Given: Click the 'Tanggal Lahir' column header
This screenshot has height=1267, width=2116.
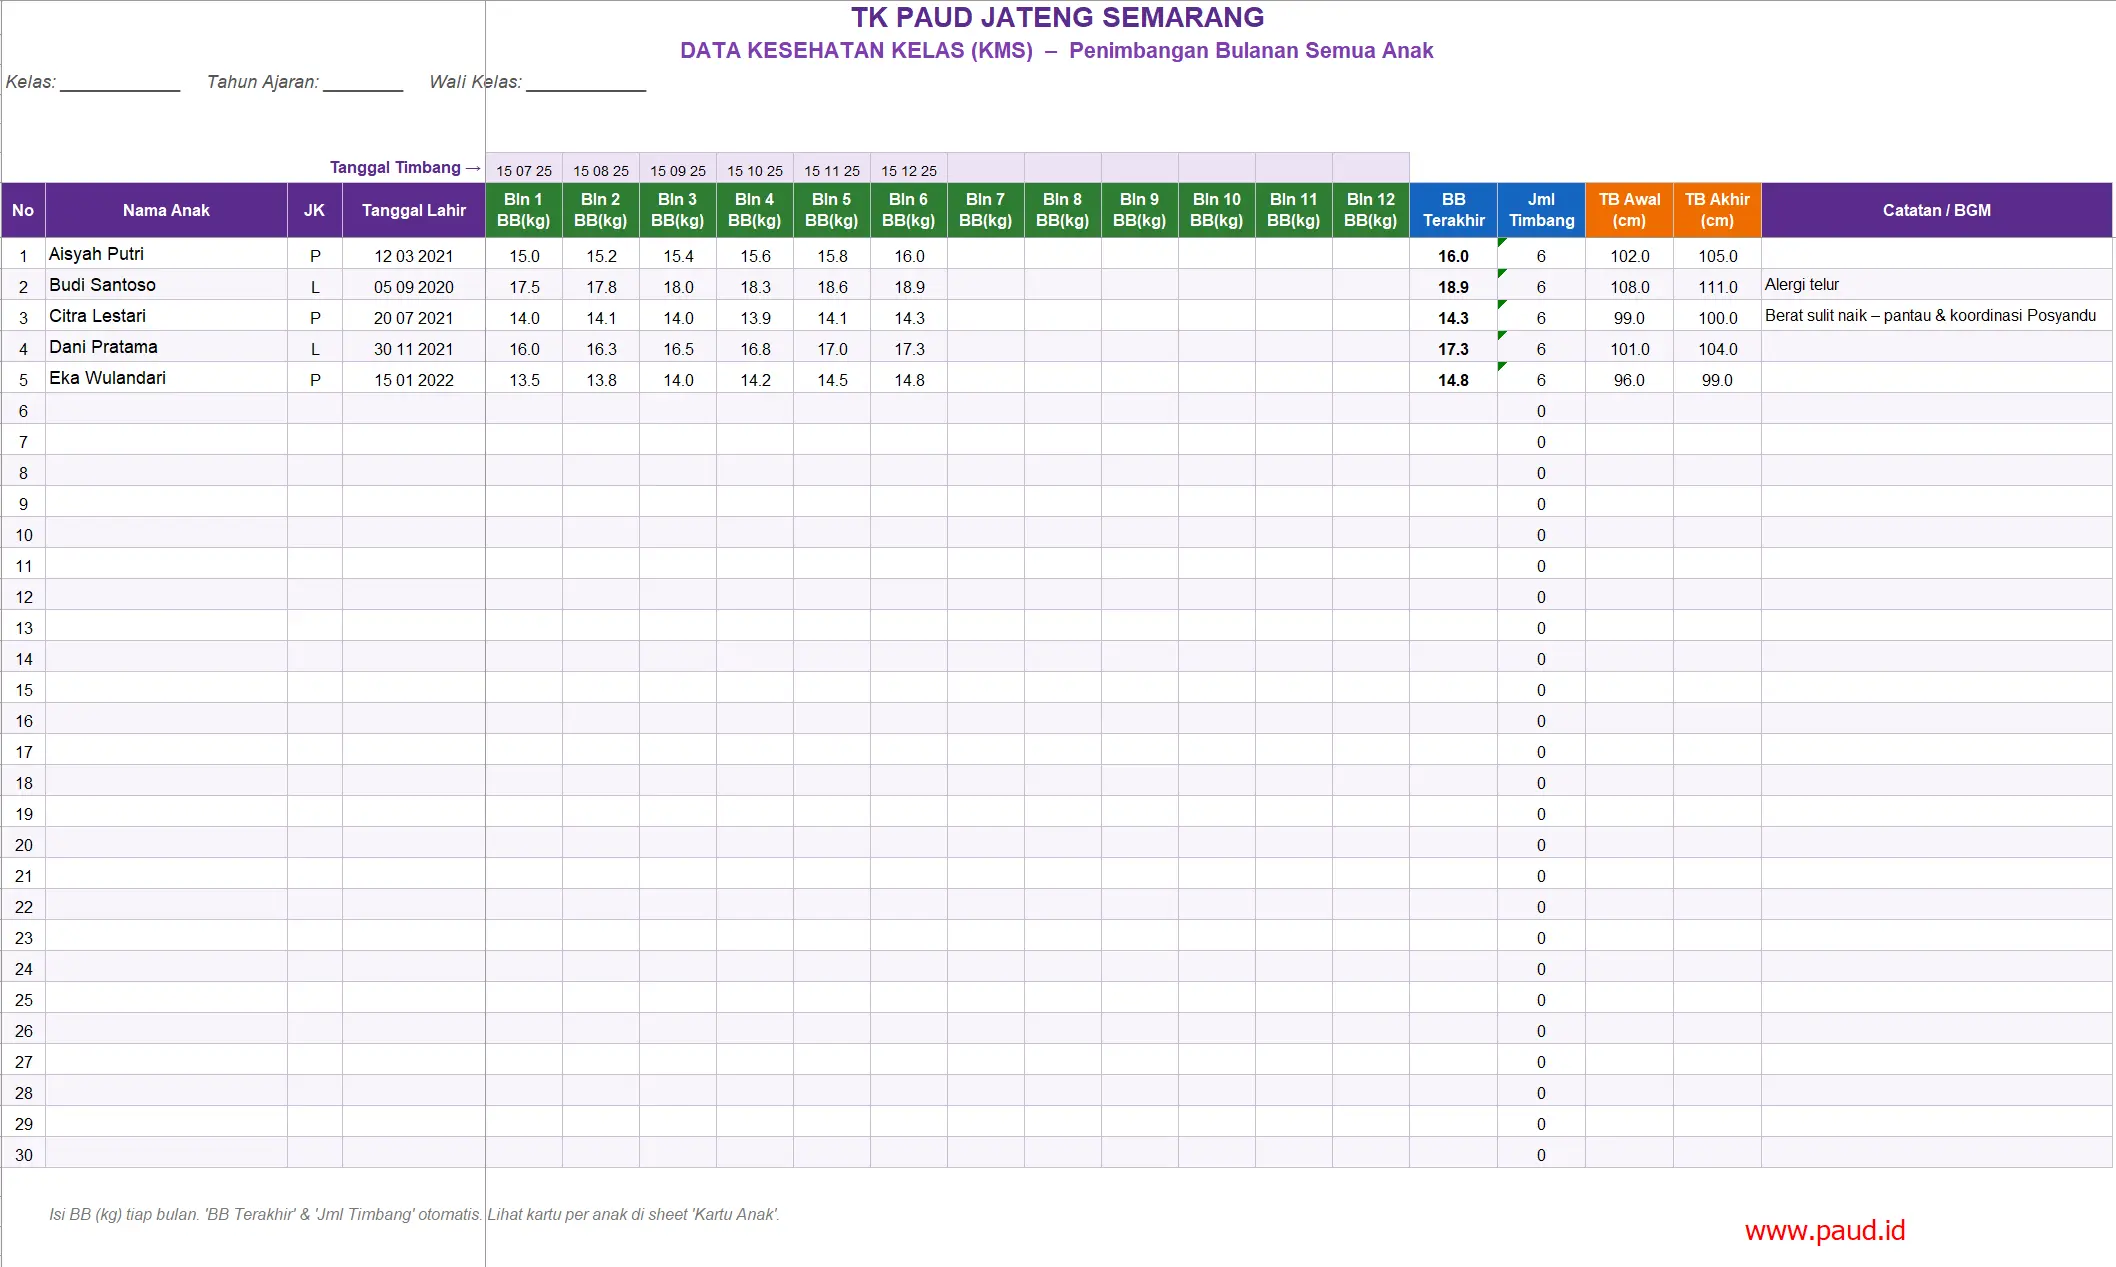Looking at the screenshot, I should click(414, 210).
